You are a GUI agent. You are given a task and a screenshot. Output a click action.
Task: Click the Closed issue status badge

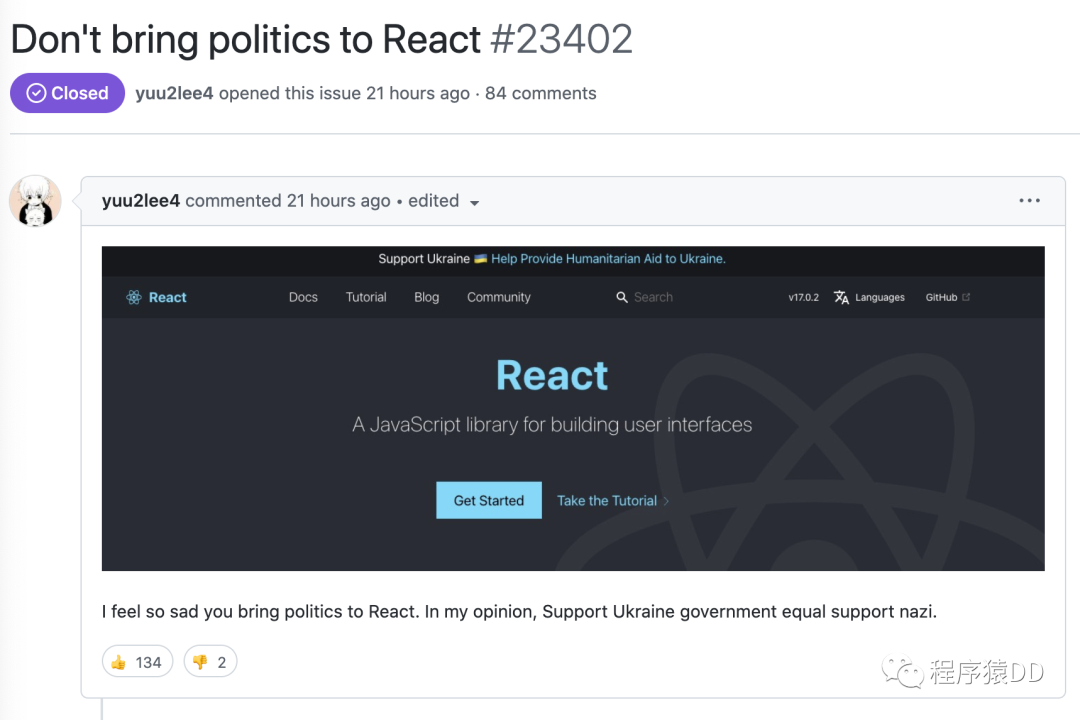click(x=68, y=93)
